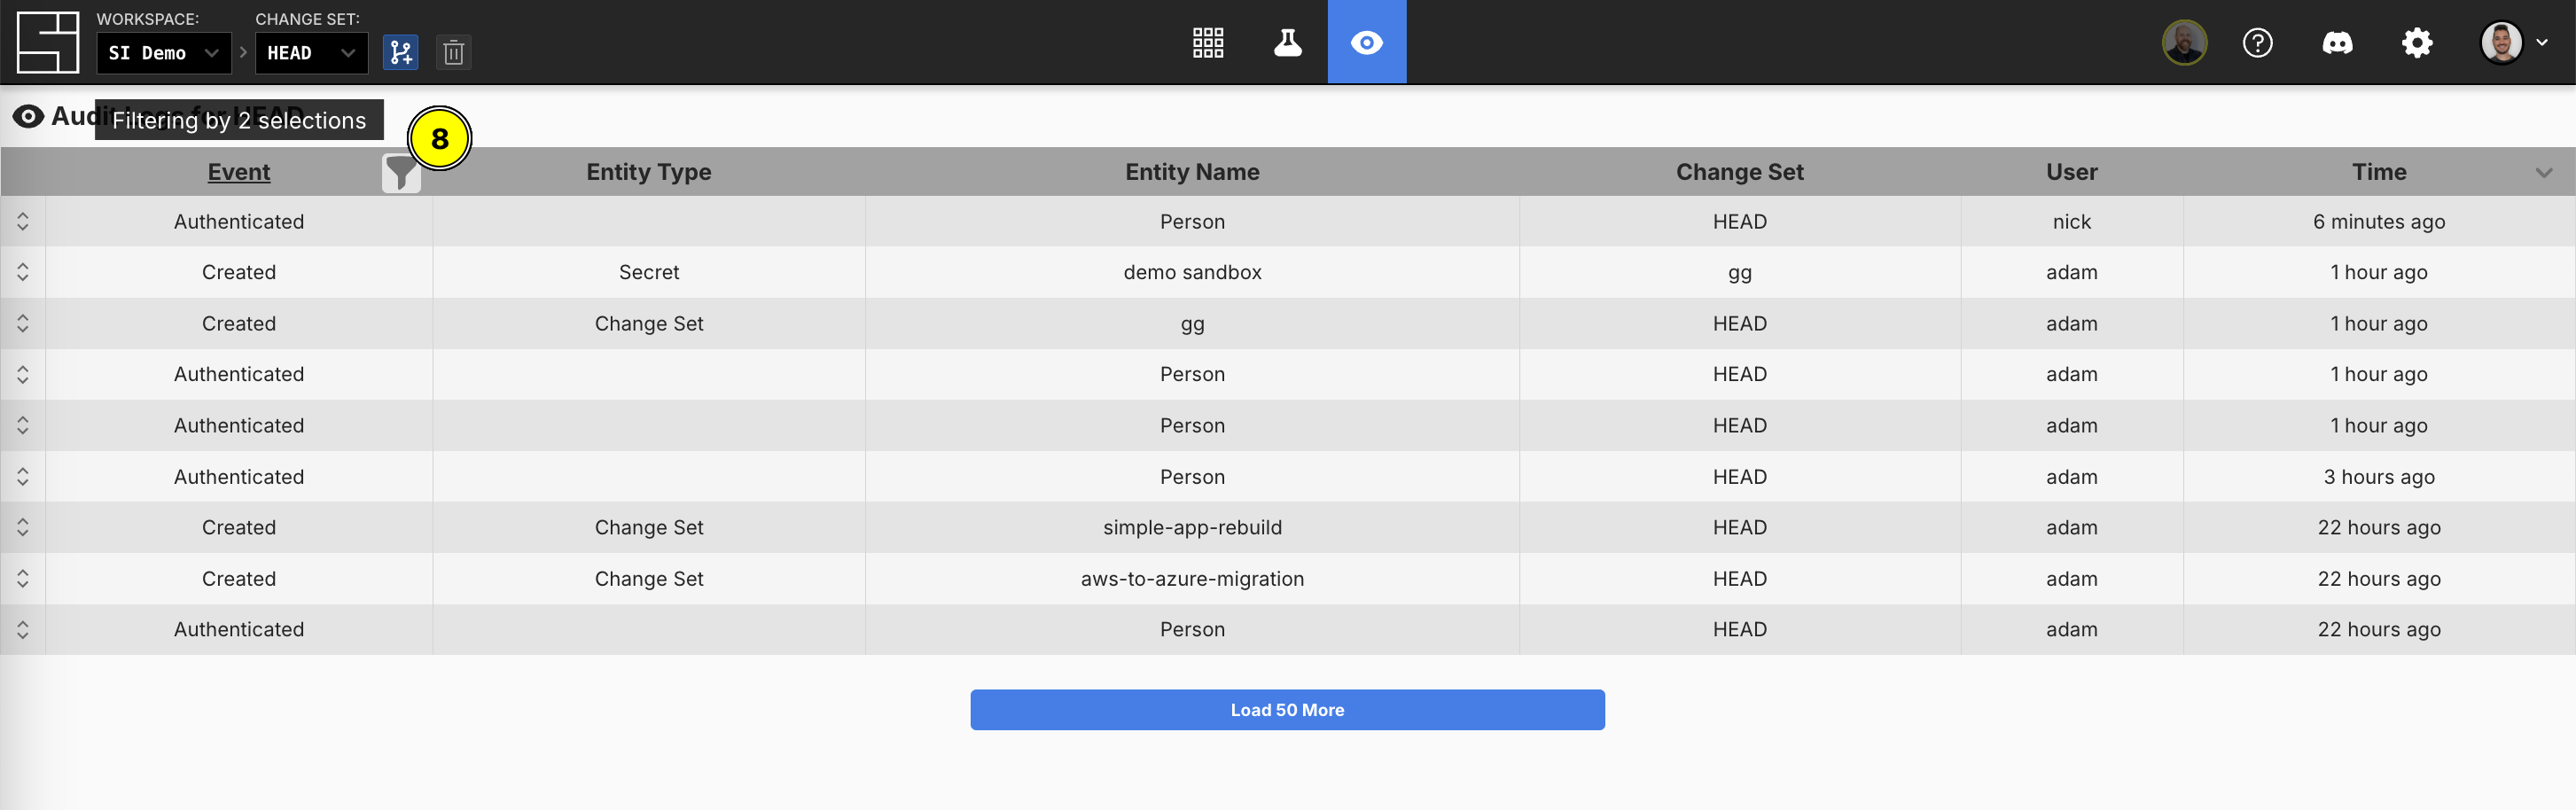Expand the SI Demo workspace dropdown
2576x810 pixels.
(163, 53)
